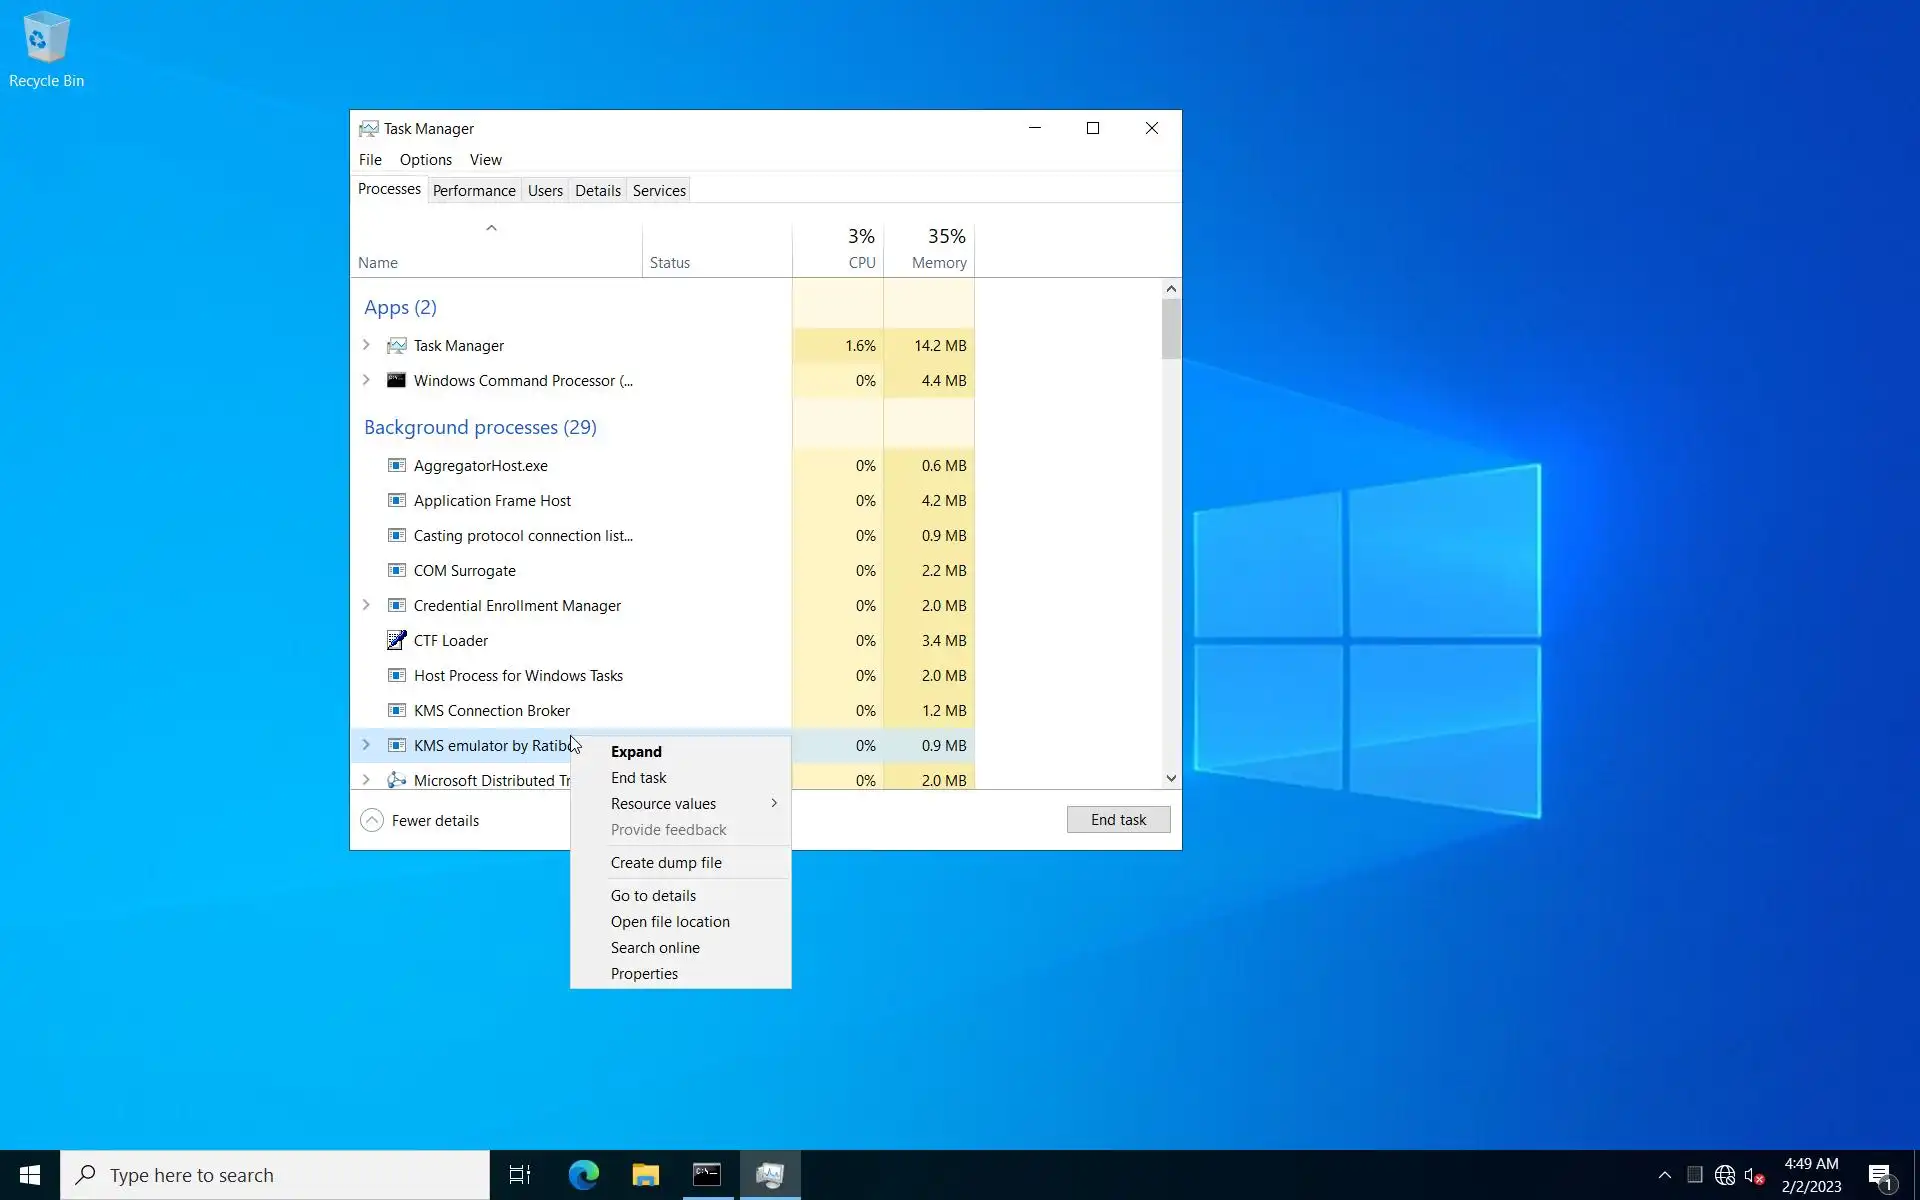Open Microsoft Edge from the taskbar
The image size is (1920, 1200).
click(x=583, y=1175)
